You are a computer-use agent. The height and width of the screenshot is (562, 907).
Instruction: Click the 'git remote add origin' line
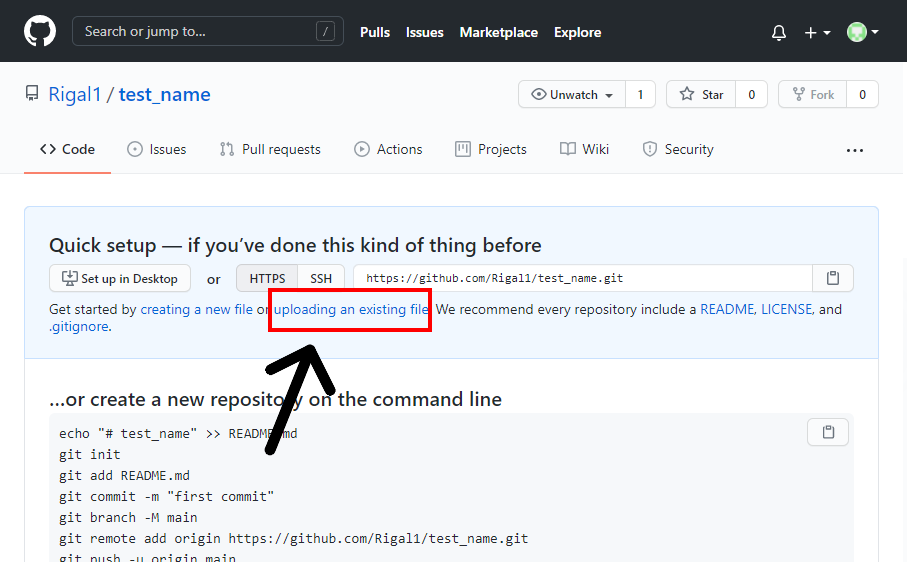click(x=293, y=538)
